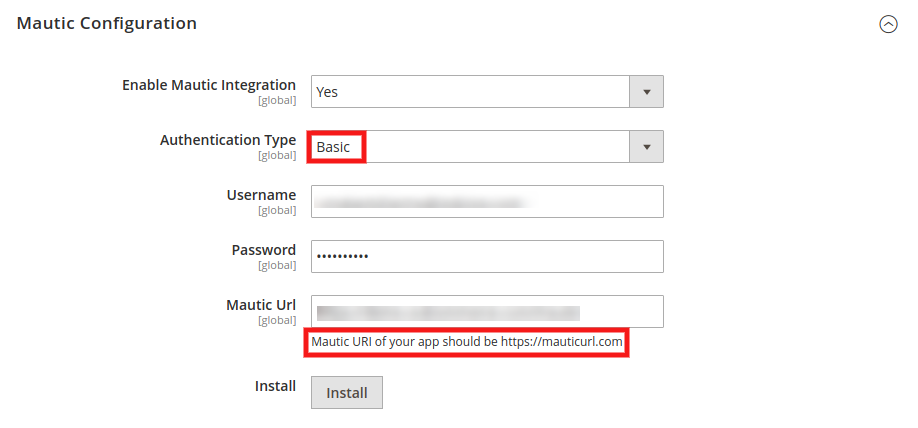This screenshot has height=428, width=918.
Task: Click the Mautic Configuration section heading
Action: (107, 23)
